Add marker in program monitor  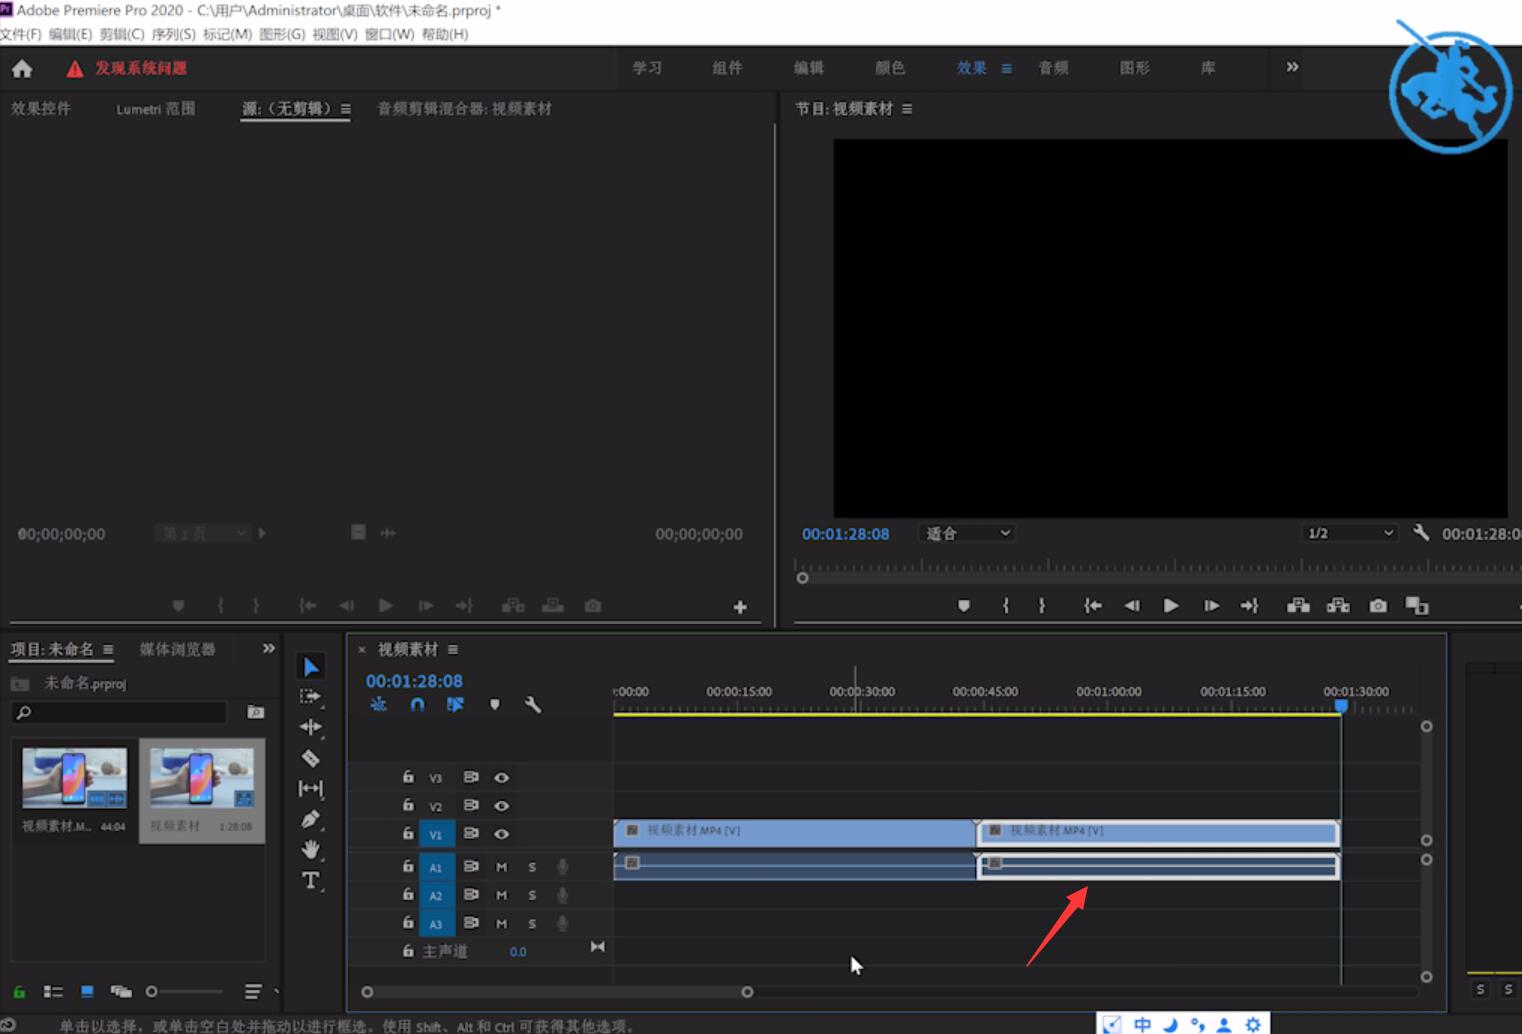pos(964,606)
